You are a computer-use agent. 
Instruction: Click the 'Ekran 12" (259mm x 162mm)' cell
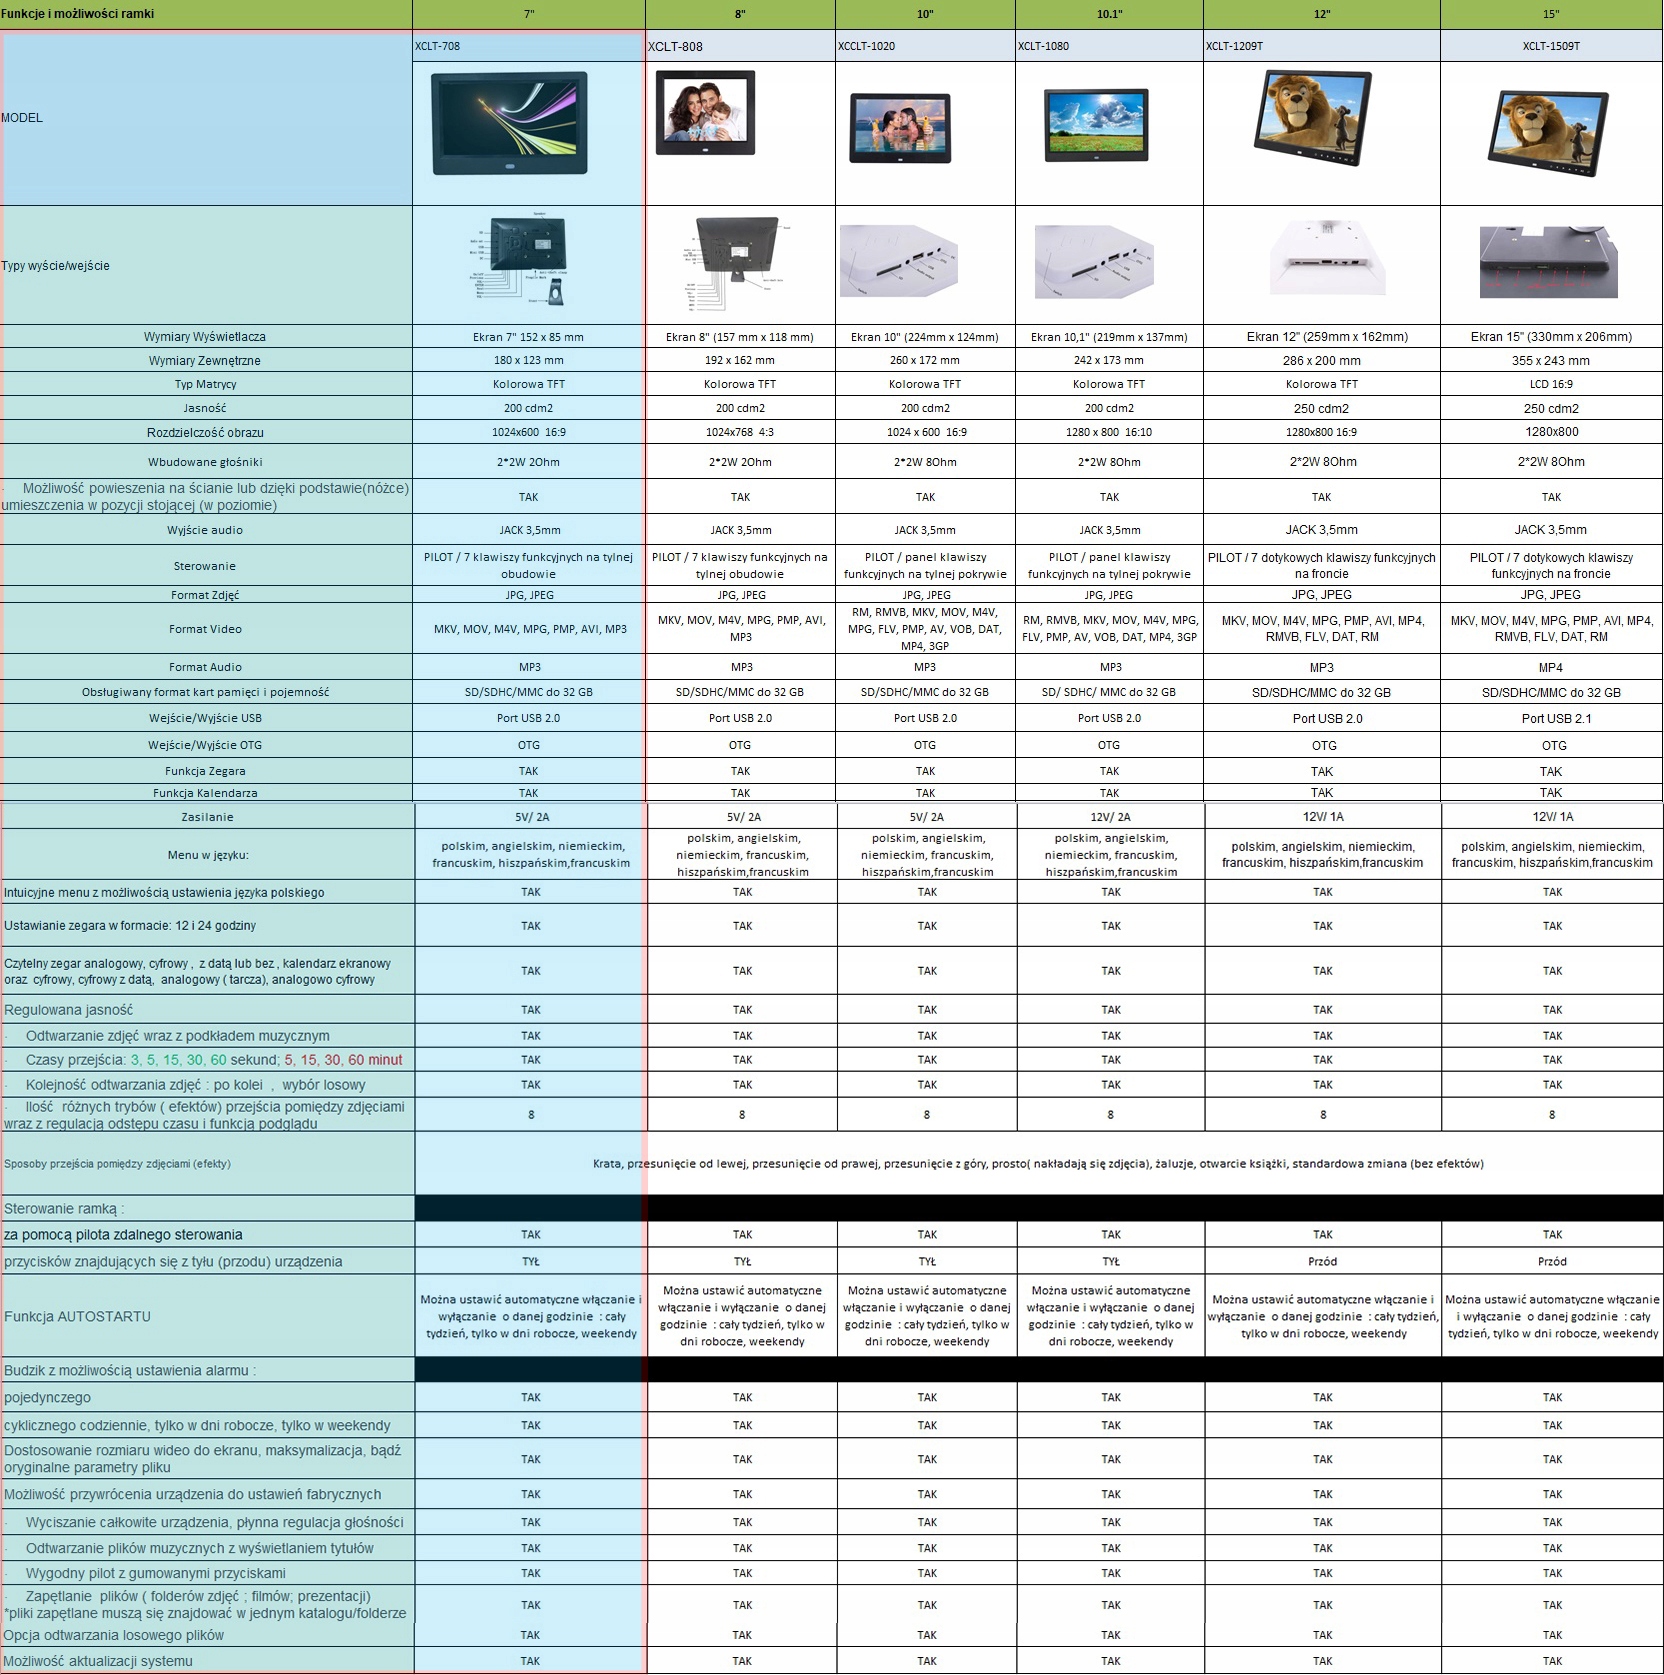[1322, 337]
